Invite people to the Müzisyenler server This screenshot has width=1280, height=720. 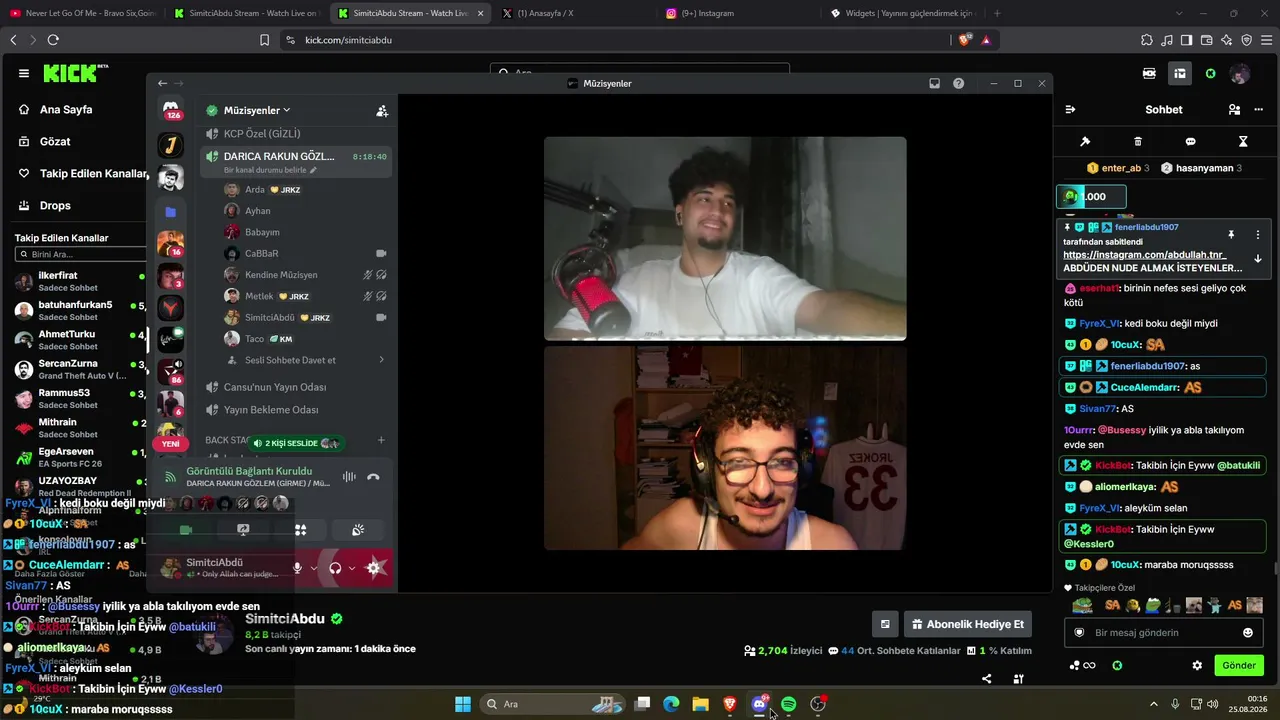pos(382,111)
